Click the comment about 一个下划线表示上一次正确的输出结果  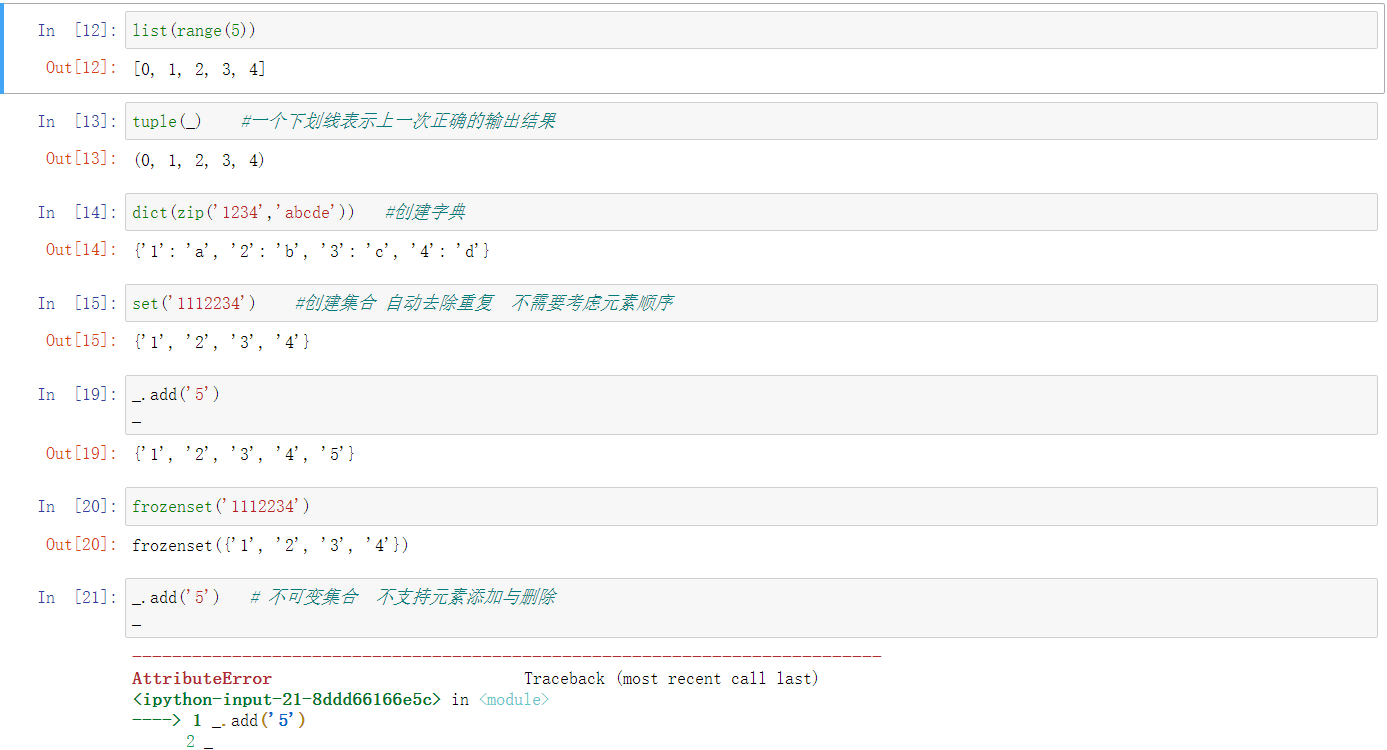[398, 121]
